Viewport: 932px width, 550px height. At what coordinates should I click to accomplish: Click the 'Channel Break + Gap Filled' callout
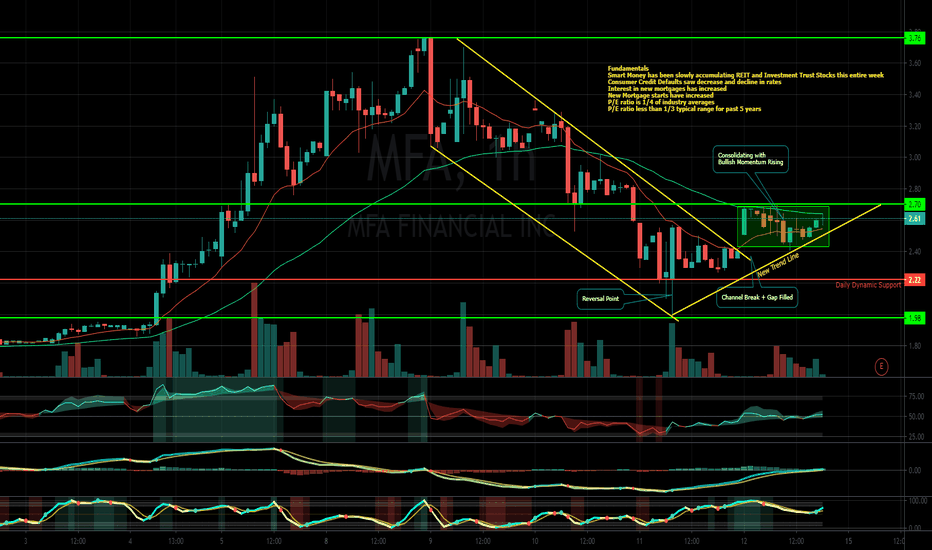pyautogui.click(x=757, y=297)
